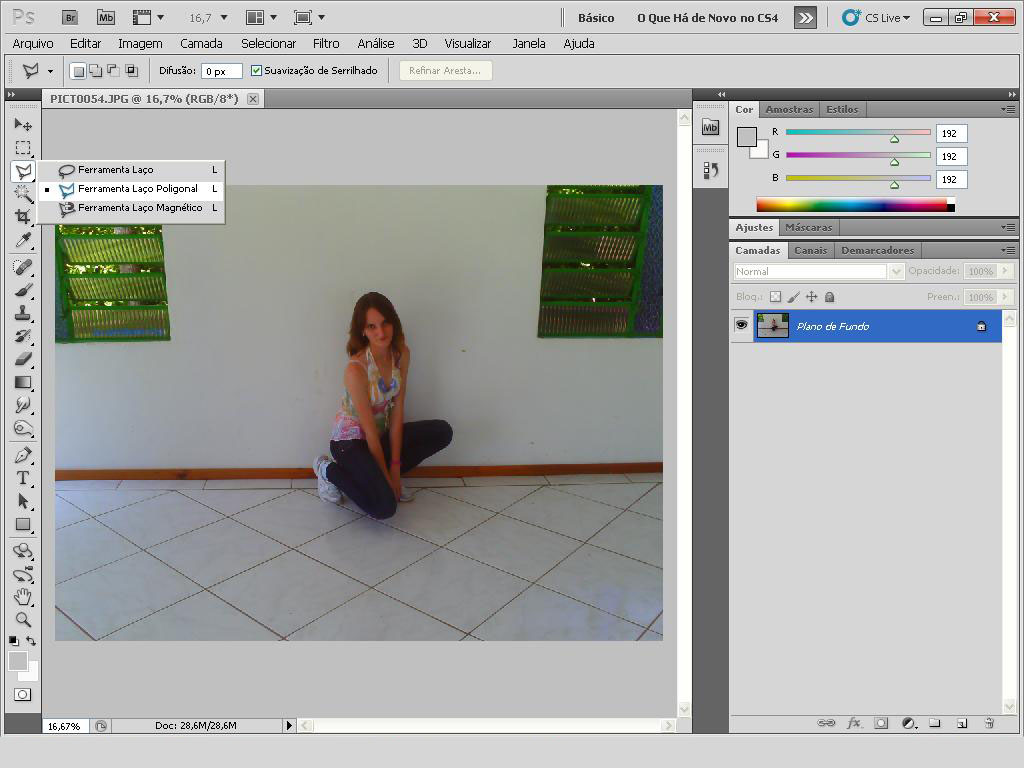
Task: Select the Brush tool
Action: tap(23, 290)
